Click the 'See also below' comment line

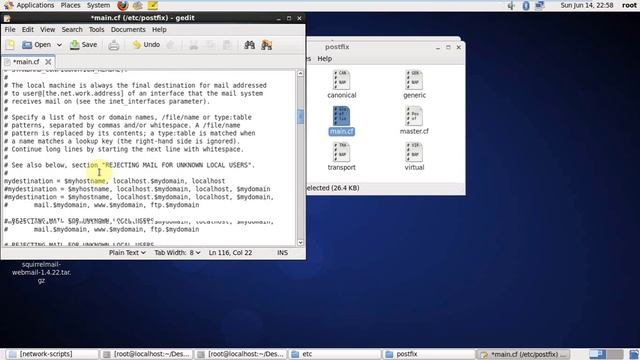(x=129, y=165)
